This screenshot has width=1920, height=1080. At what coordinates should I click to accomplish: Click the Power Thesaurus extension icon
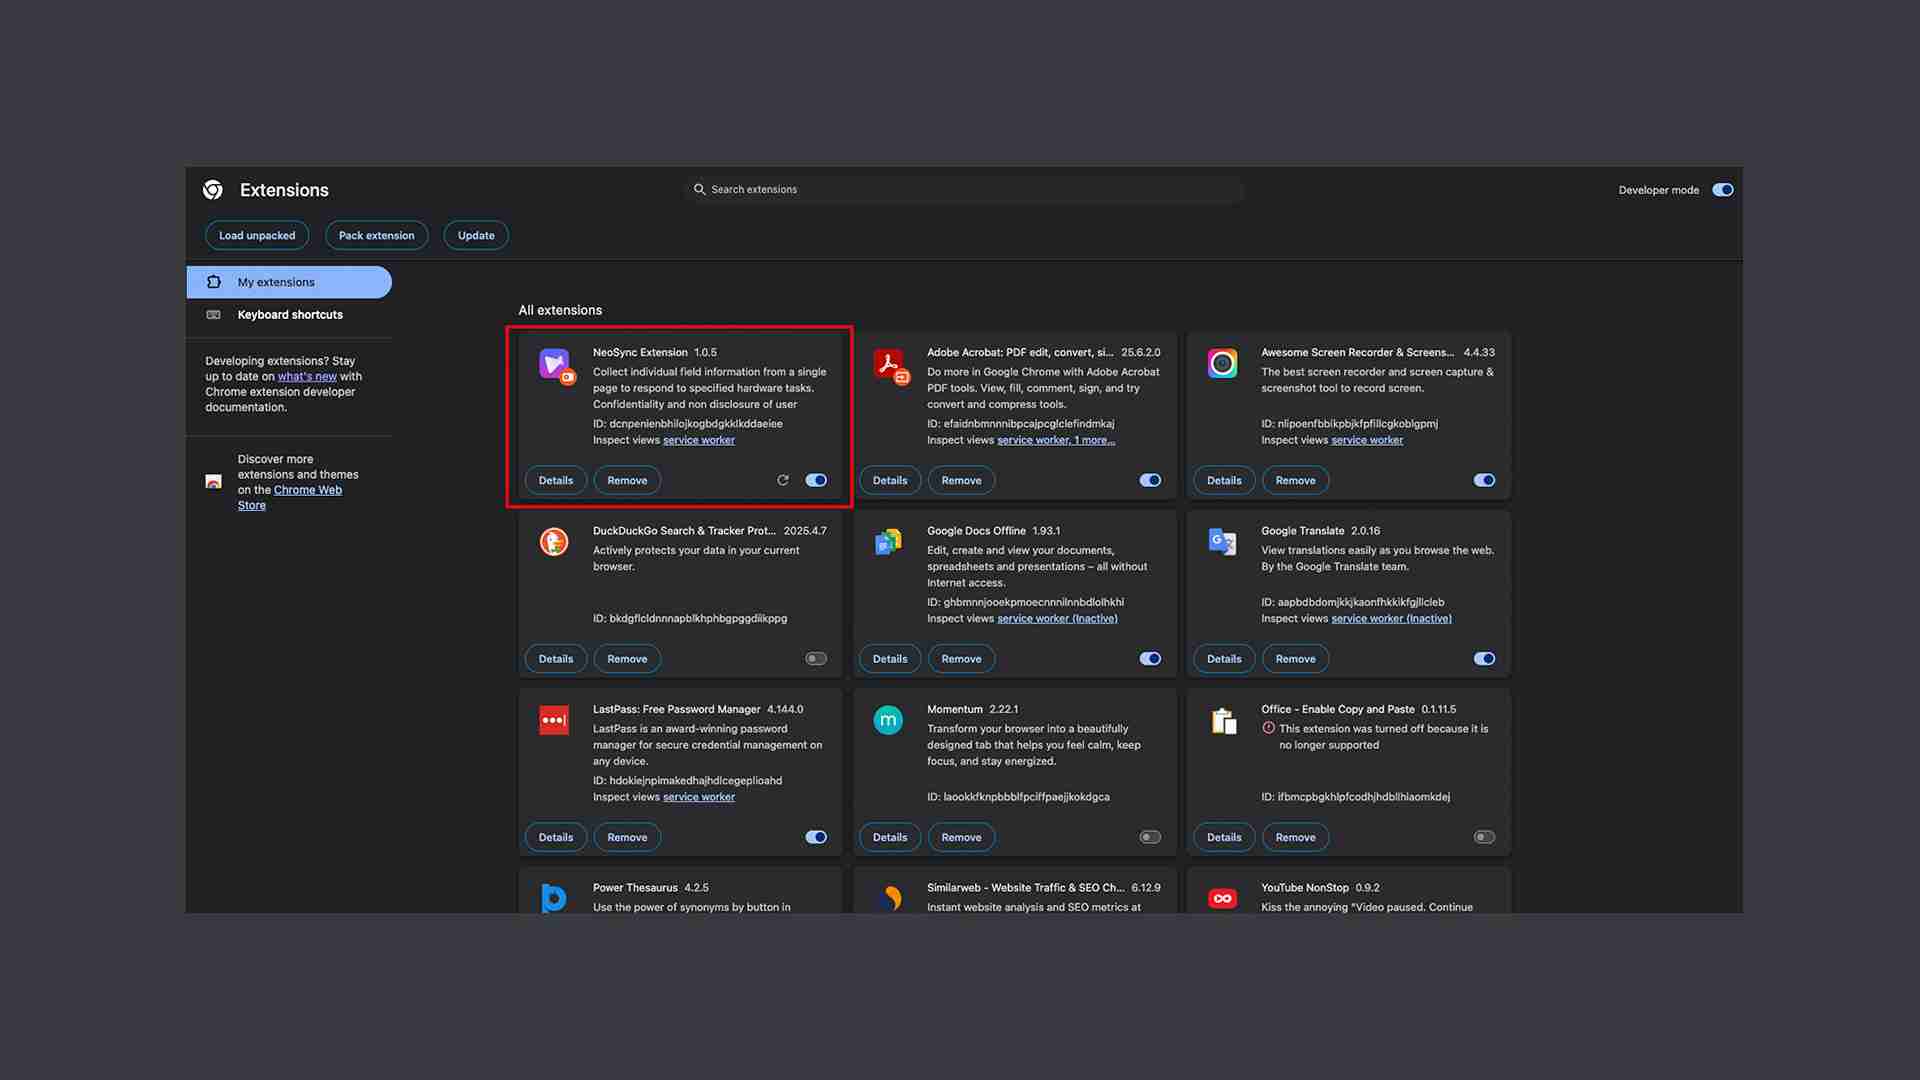[x=554, y=898]
